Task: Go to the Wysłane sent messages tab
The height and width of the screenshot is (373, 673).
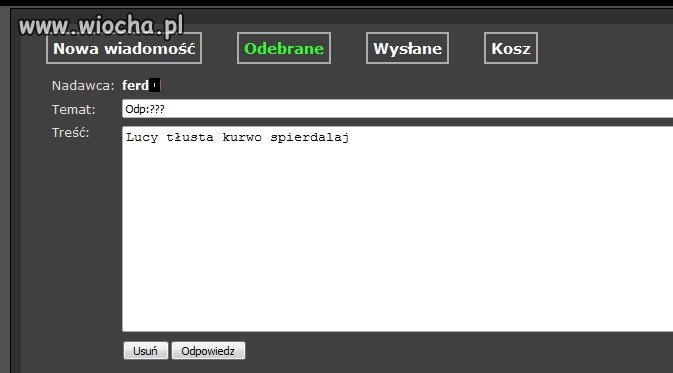Action: pos(407,48)
